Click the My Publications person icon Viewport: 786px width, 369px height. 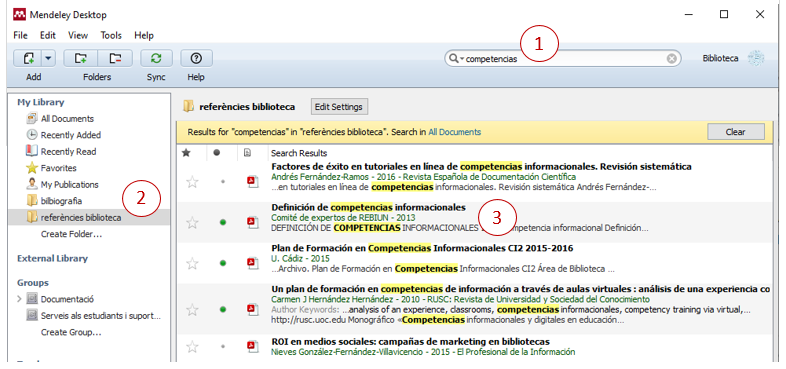point(32,184)
